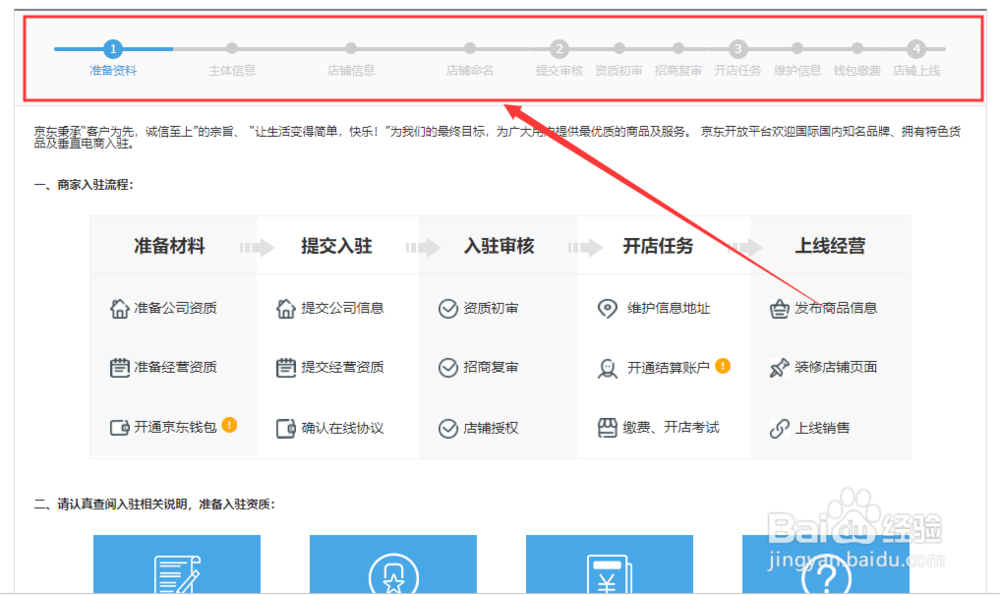Click the house icon beside 准备公司资质
Screen dimensions: 1000x595
point(119,309)
